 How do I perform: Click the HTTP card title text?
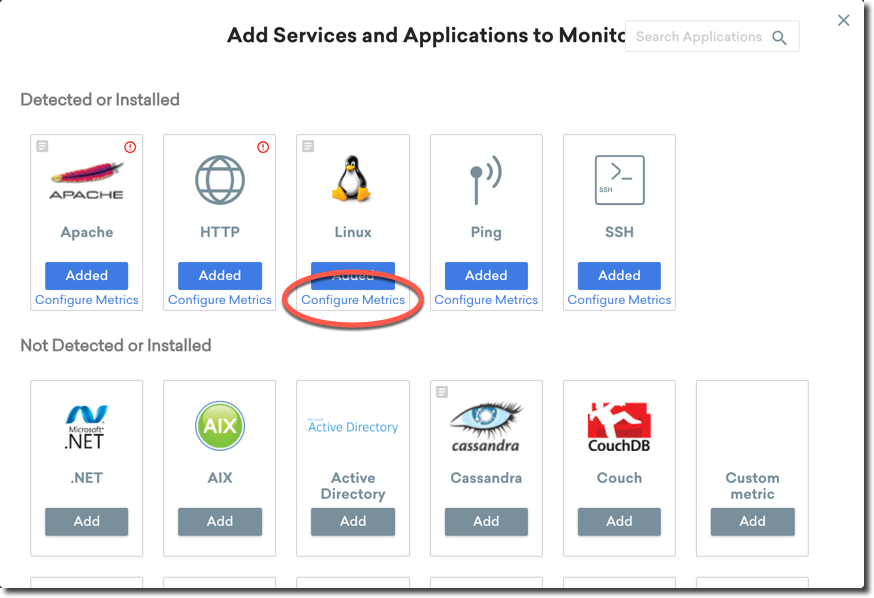tap(220, 232)
